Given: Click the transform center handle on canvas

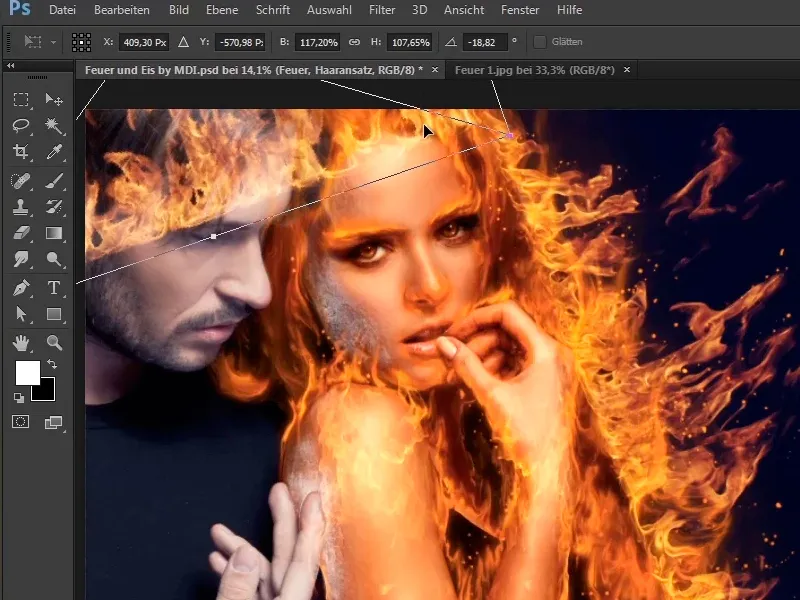Looking at the screenshot, I should [213, 236].
